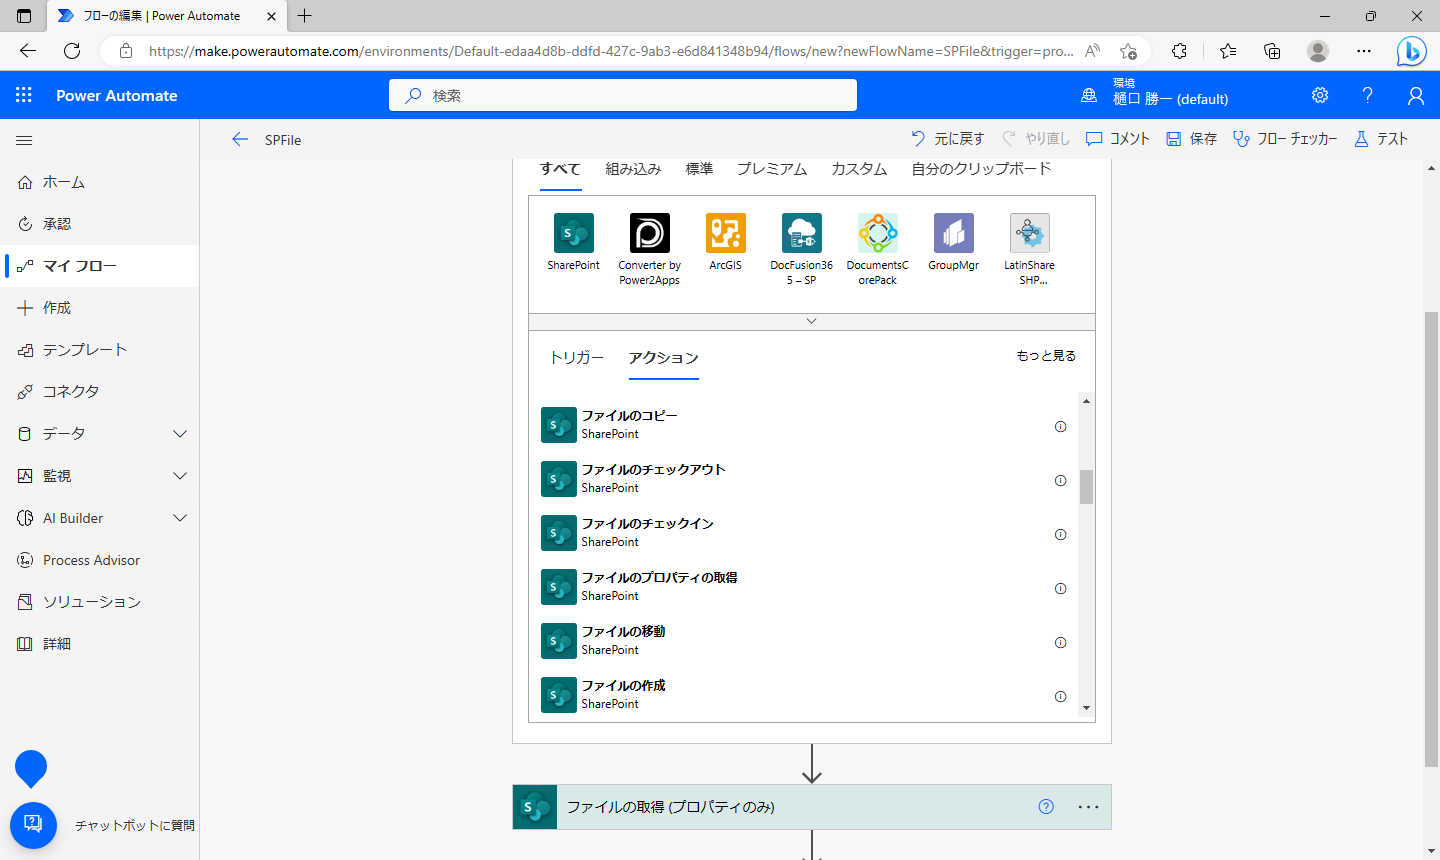Click the やり直し redo button
The height and width of the screenshot is (860, 1440).
1036,139
